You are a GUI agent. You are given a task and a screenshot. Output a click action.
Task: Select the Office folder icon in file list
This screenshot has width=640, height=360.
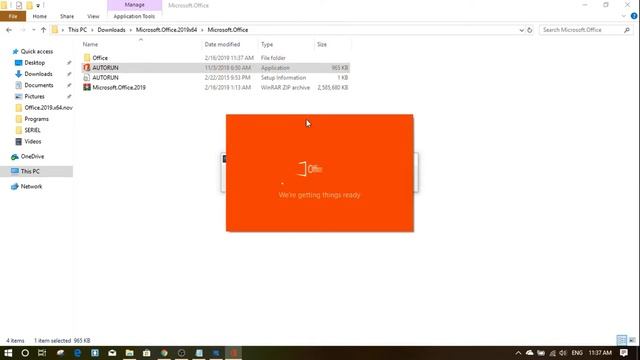(x=87, y=58)
